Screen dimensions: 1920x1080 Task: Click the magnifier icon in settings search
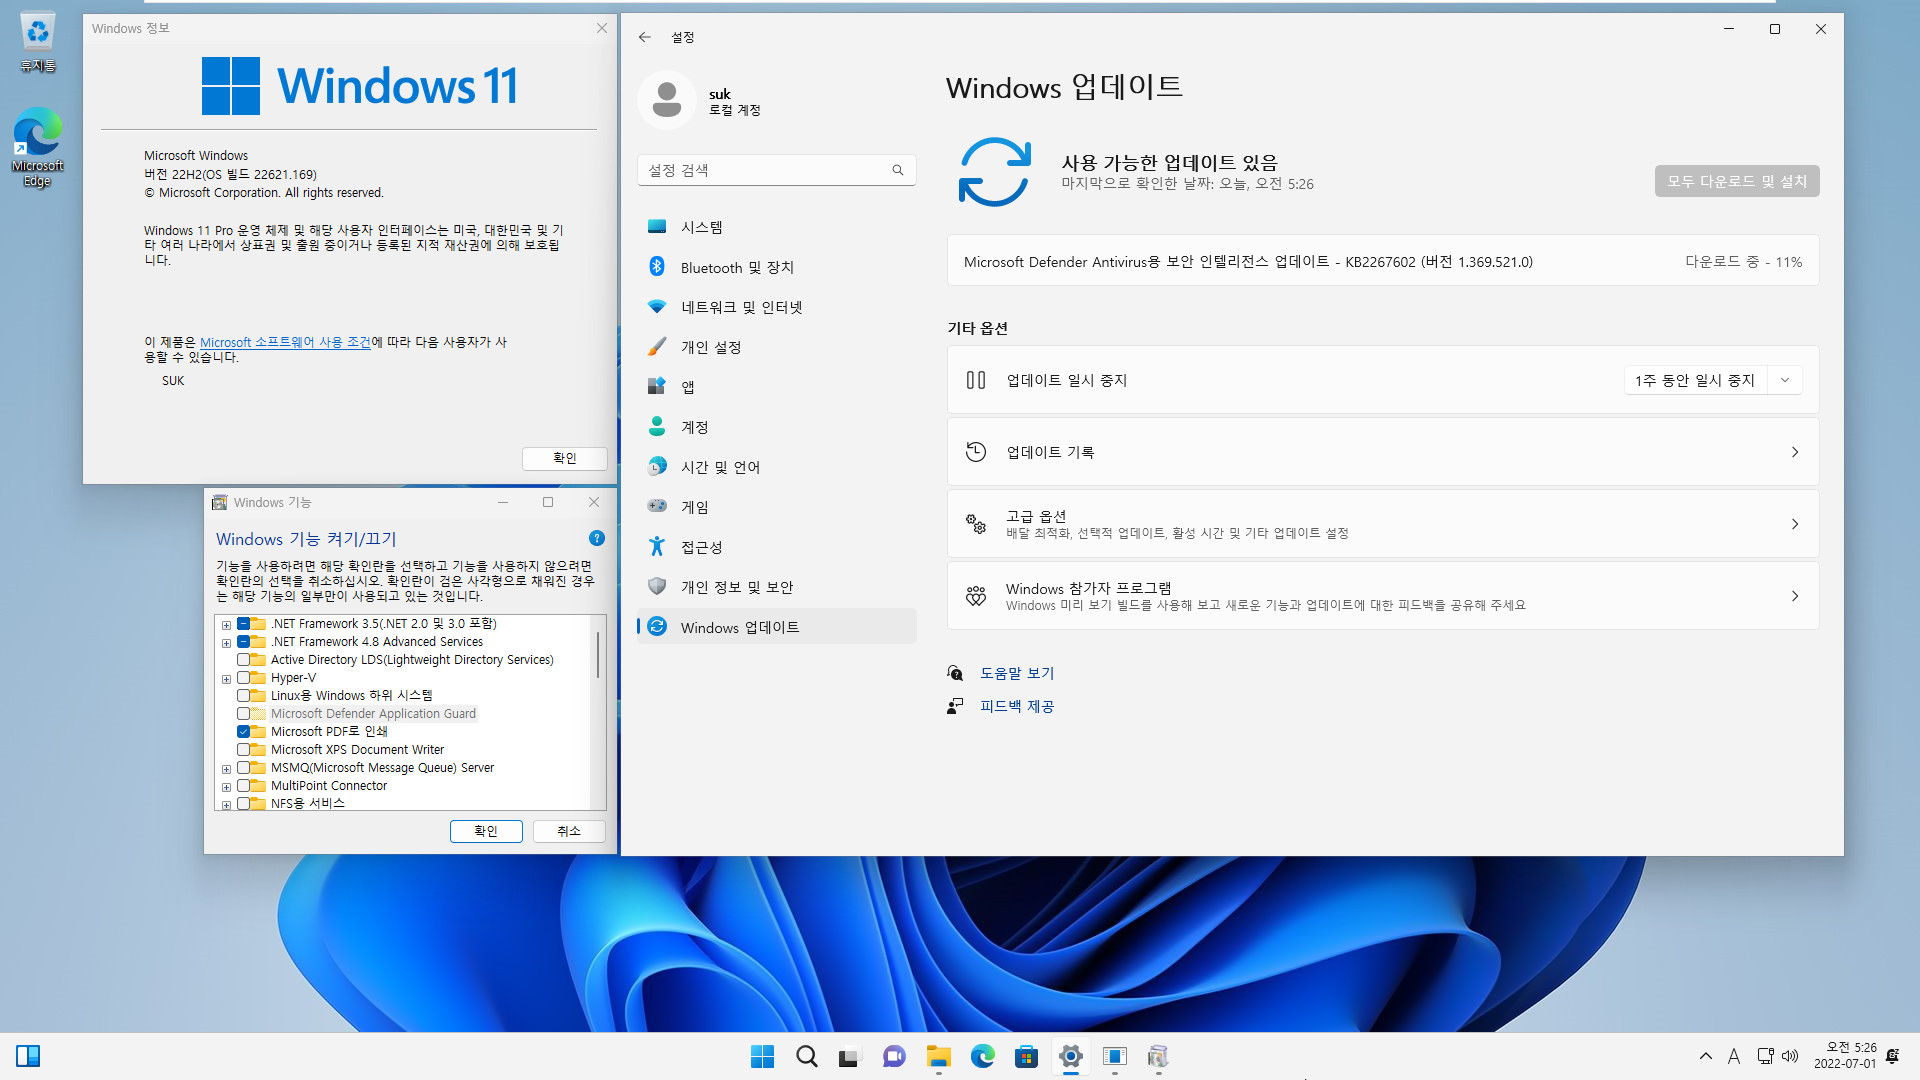point(898,170)
